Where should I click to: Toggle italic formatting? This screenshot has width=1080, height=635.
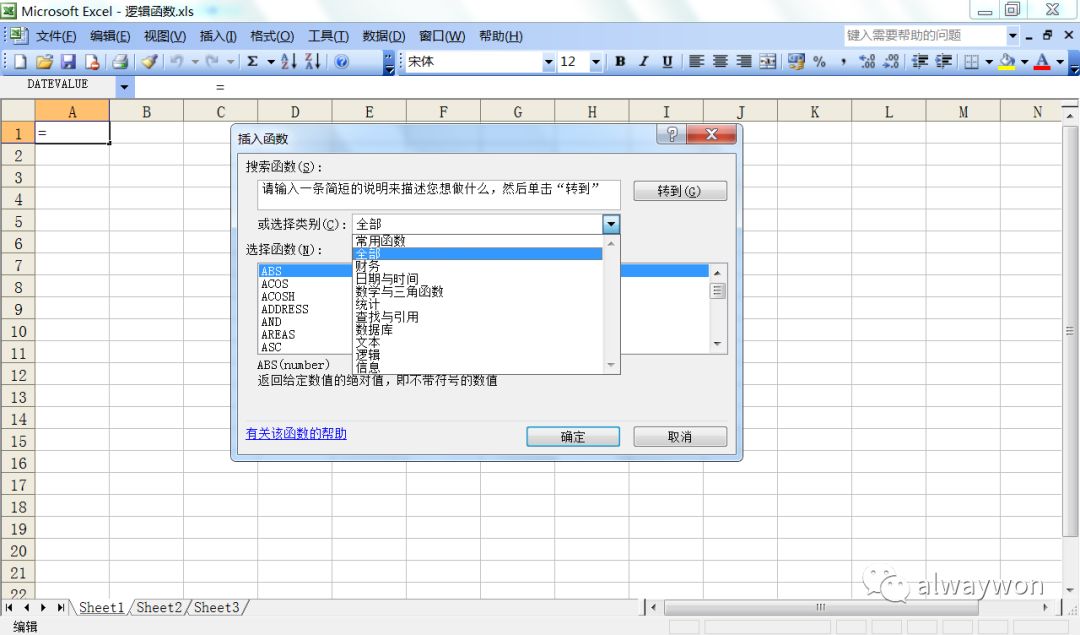pos(643,61)
